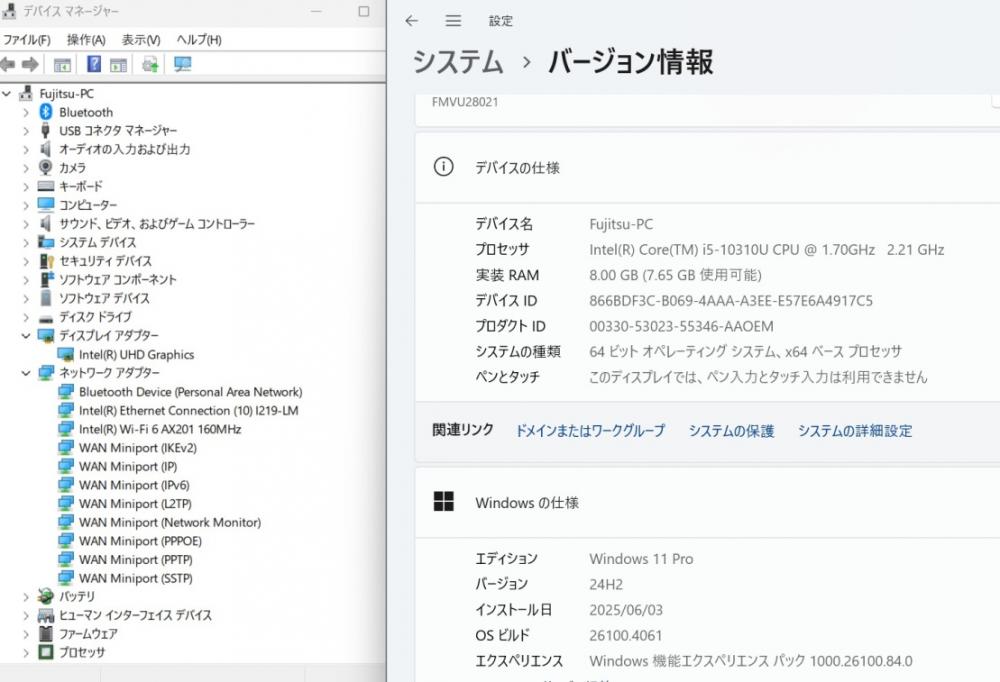
Task: Open the Settings hamburger navigation menu
Action: 453,20
